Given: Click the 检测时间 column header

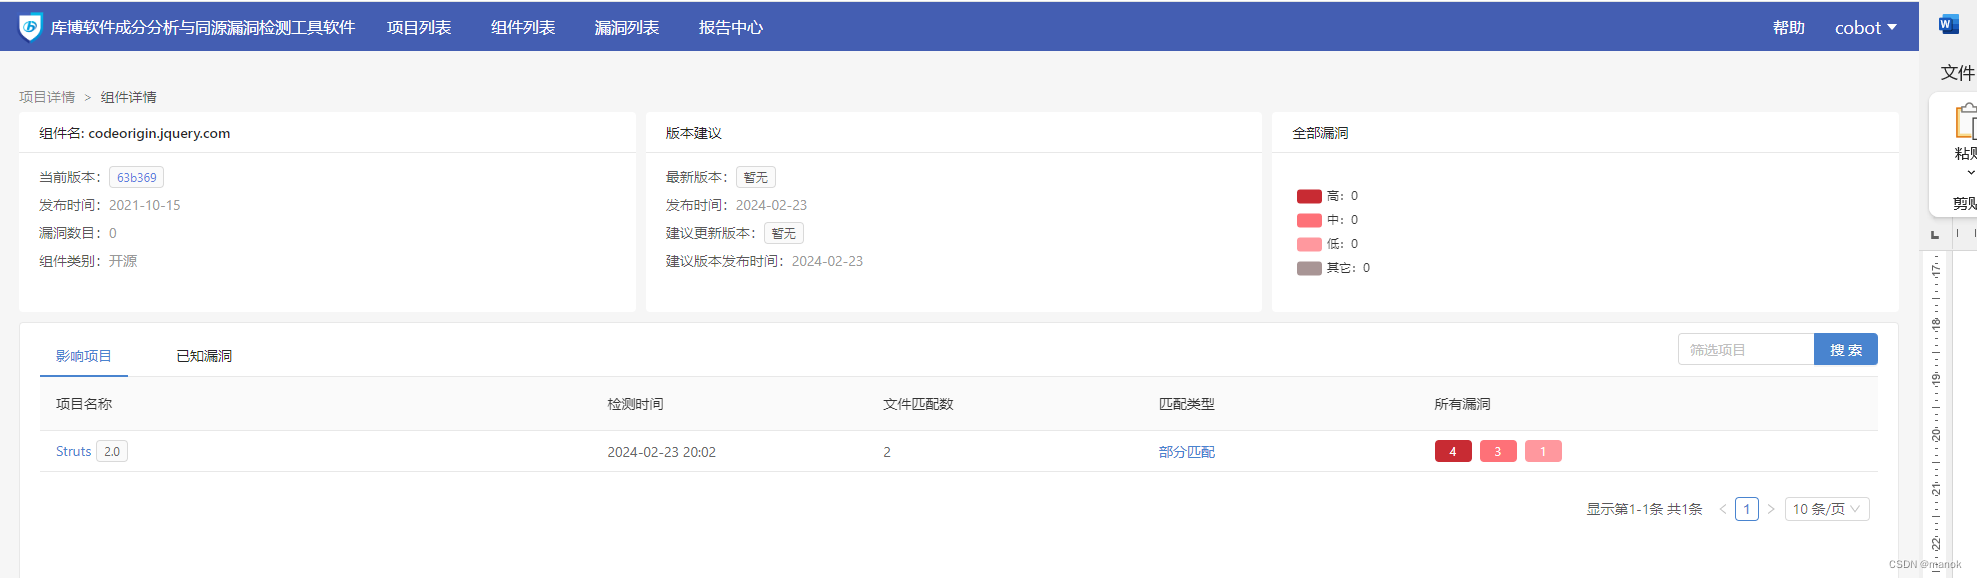Looking at the screenshot, I should pyautogui.click(x=635, y=404).
